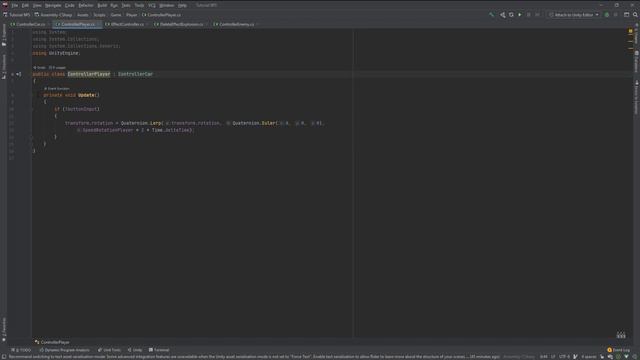Open the Build menu

pyautogui.click(x=102, y=5)
